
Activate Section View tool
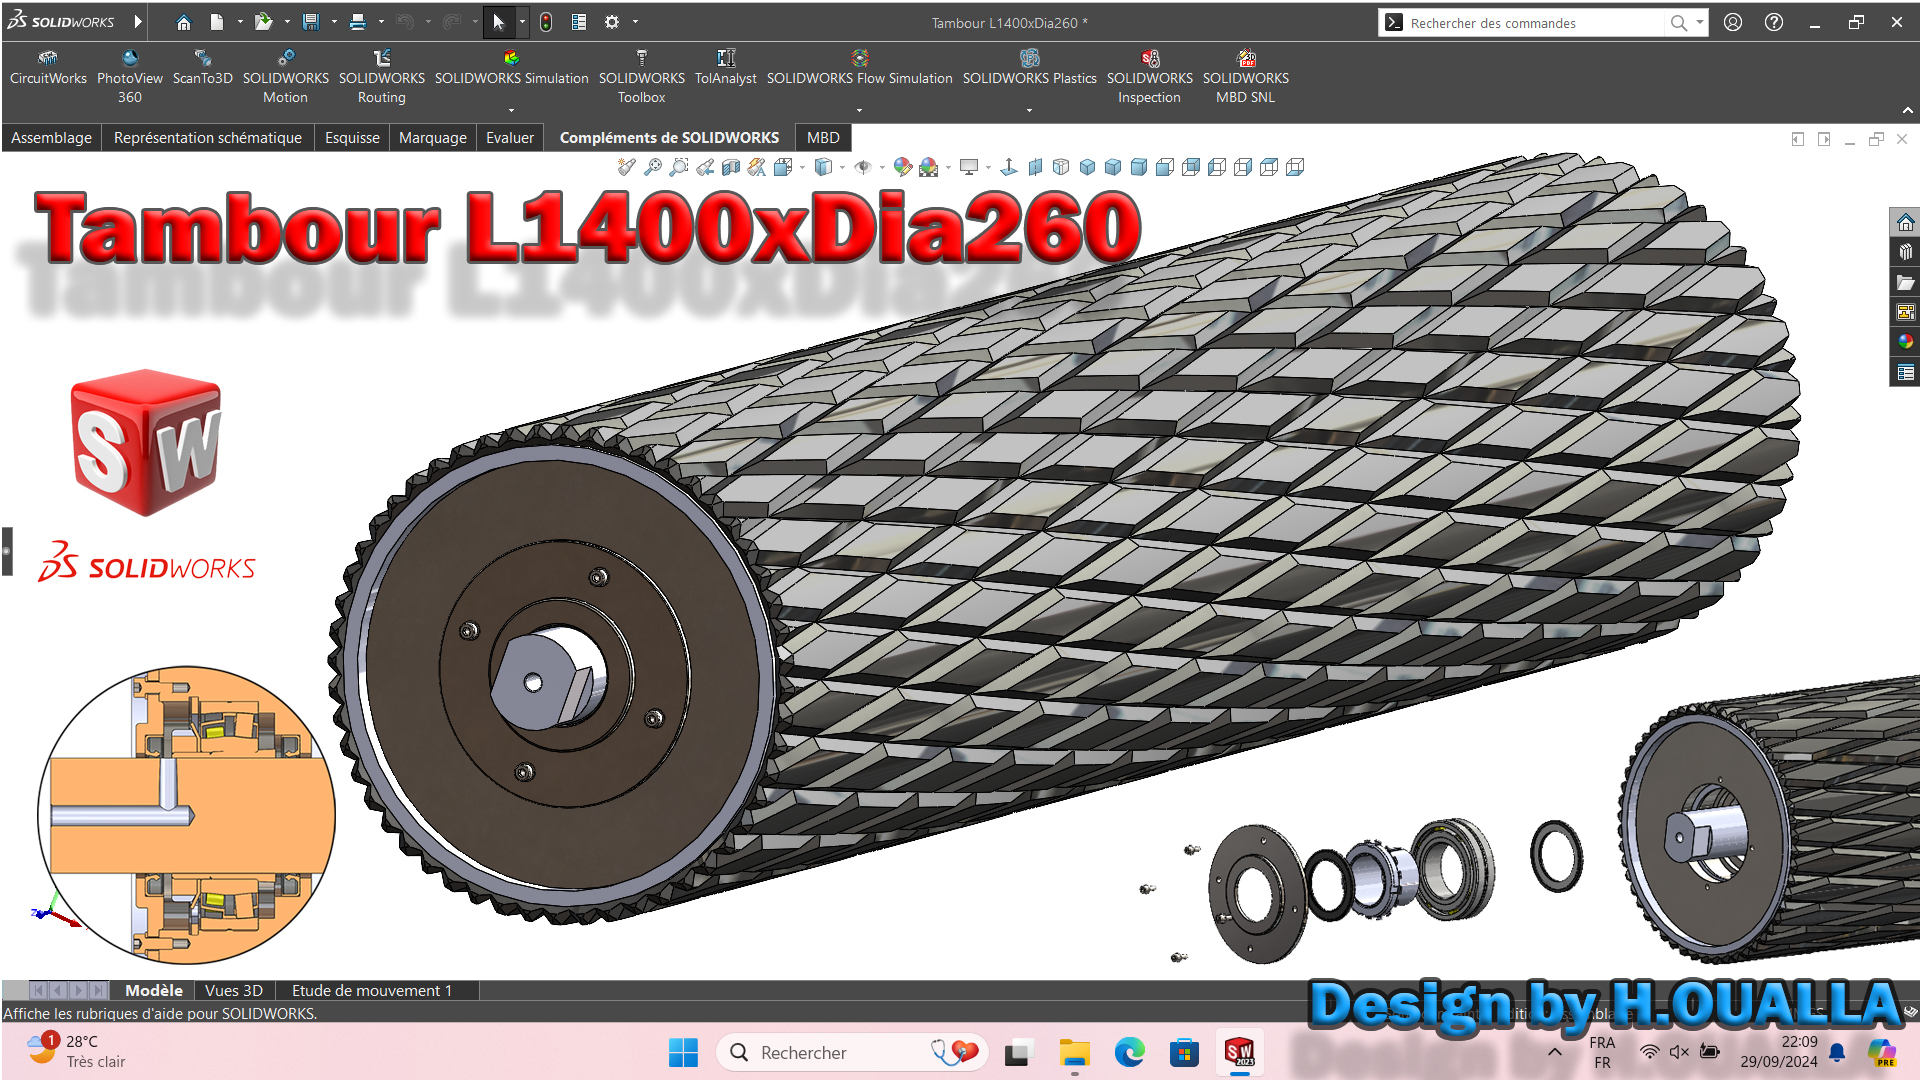tap(731, 167)
